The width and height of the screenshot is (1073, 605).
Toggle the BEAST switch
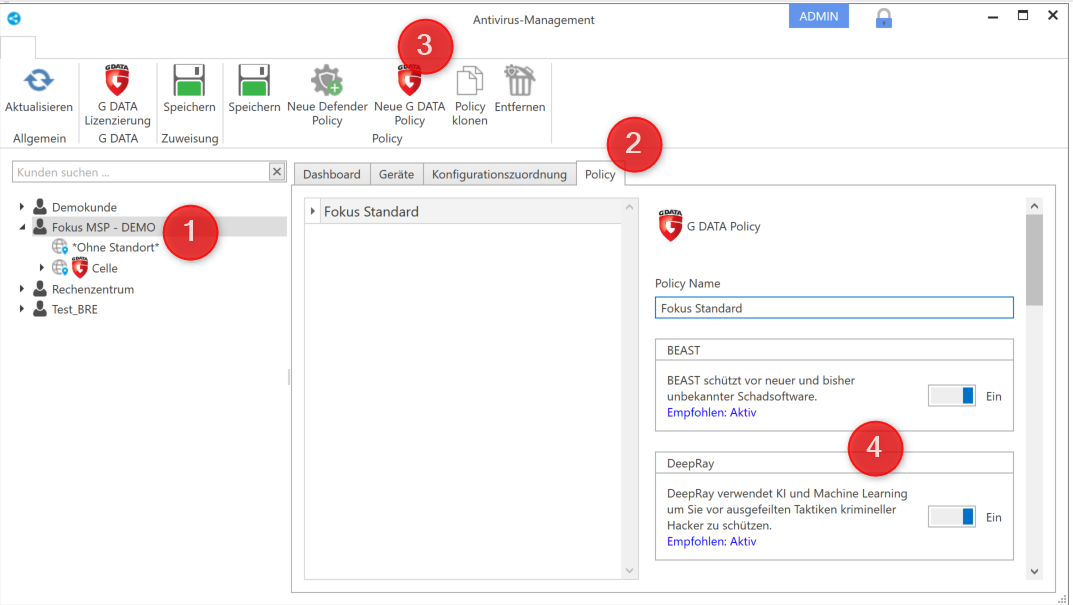click(951, 396)
